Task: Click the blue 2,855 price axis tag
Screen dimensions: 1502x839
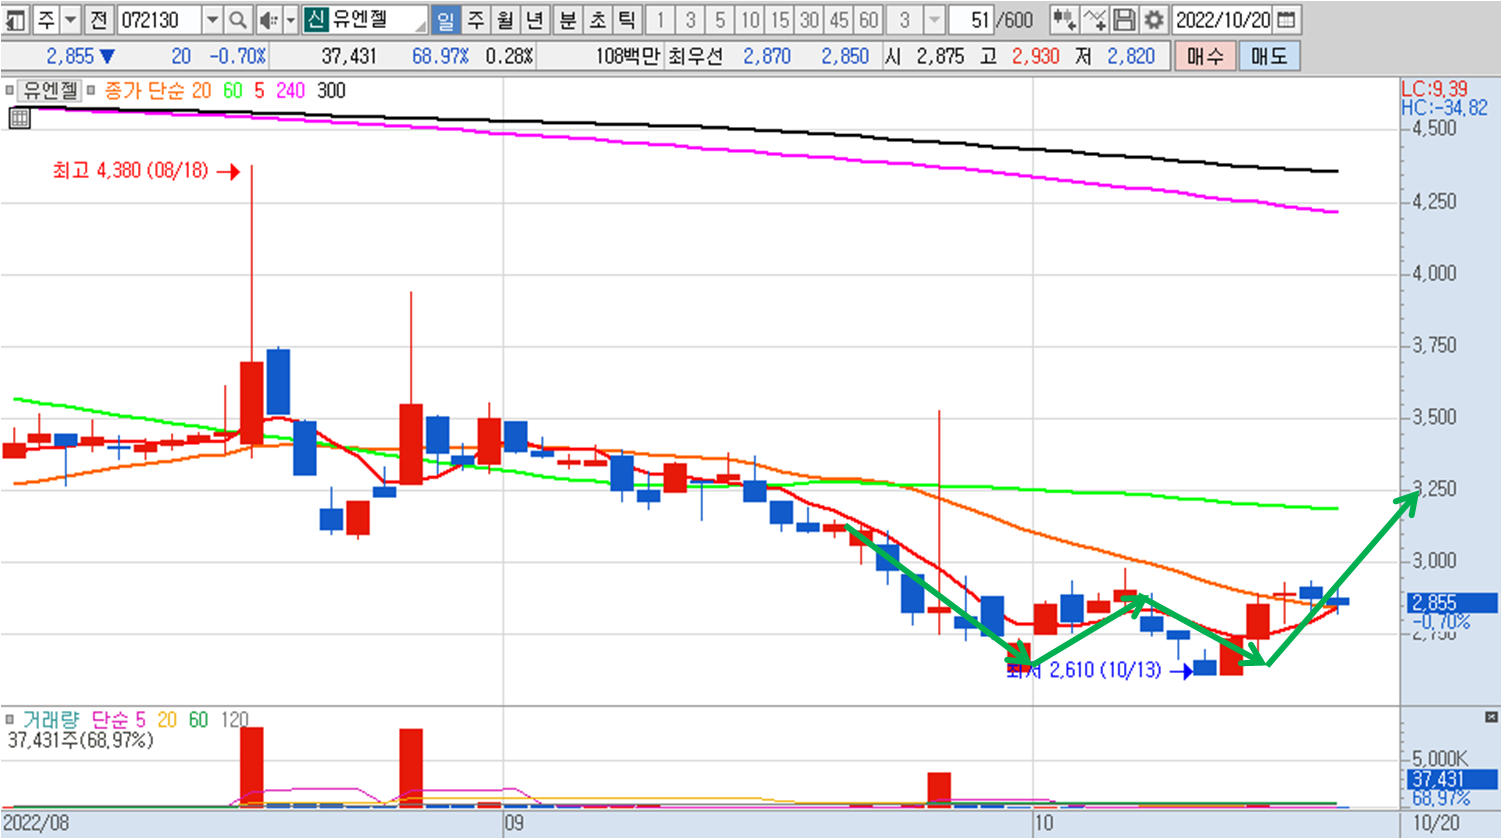Action: [x=1453, y=603]
